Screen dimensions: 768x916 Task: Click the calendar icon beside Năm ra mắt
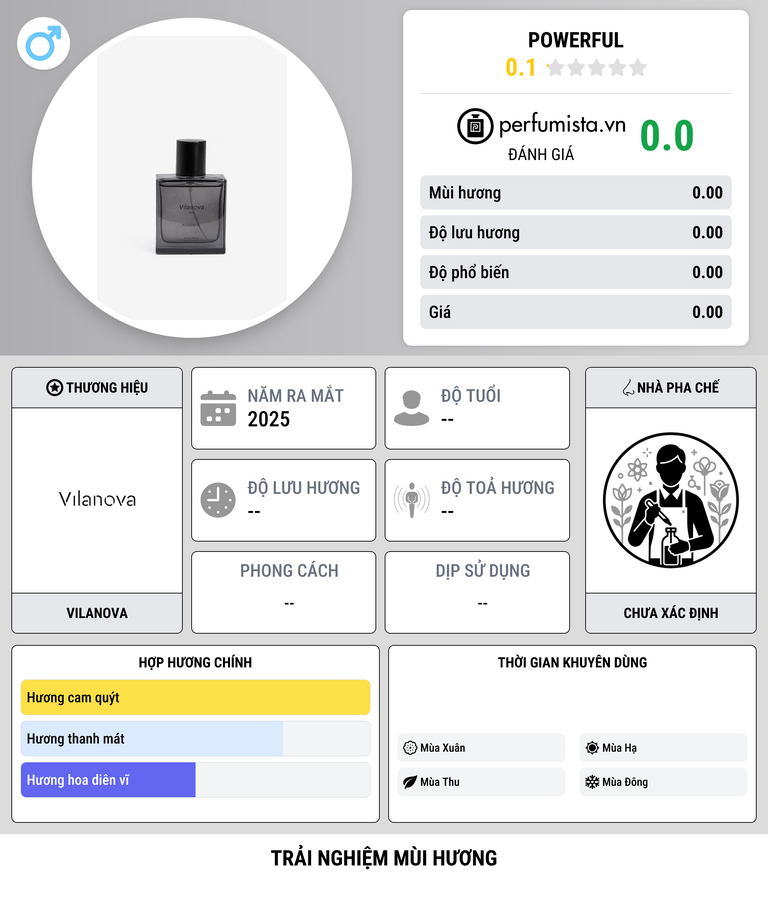[218, 409]
